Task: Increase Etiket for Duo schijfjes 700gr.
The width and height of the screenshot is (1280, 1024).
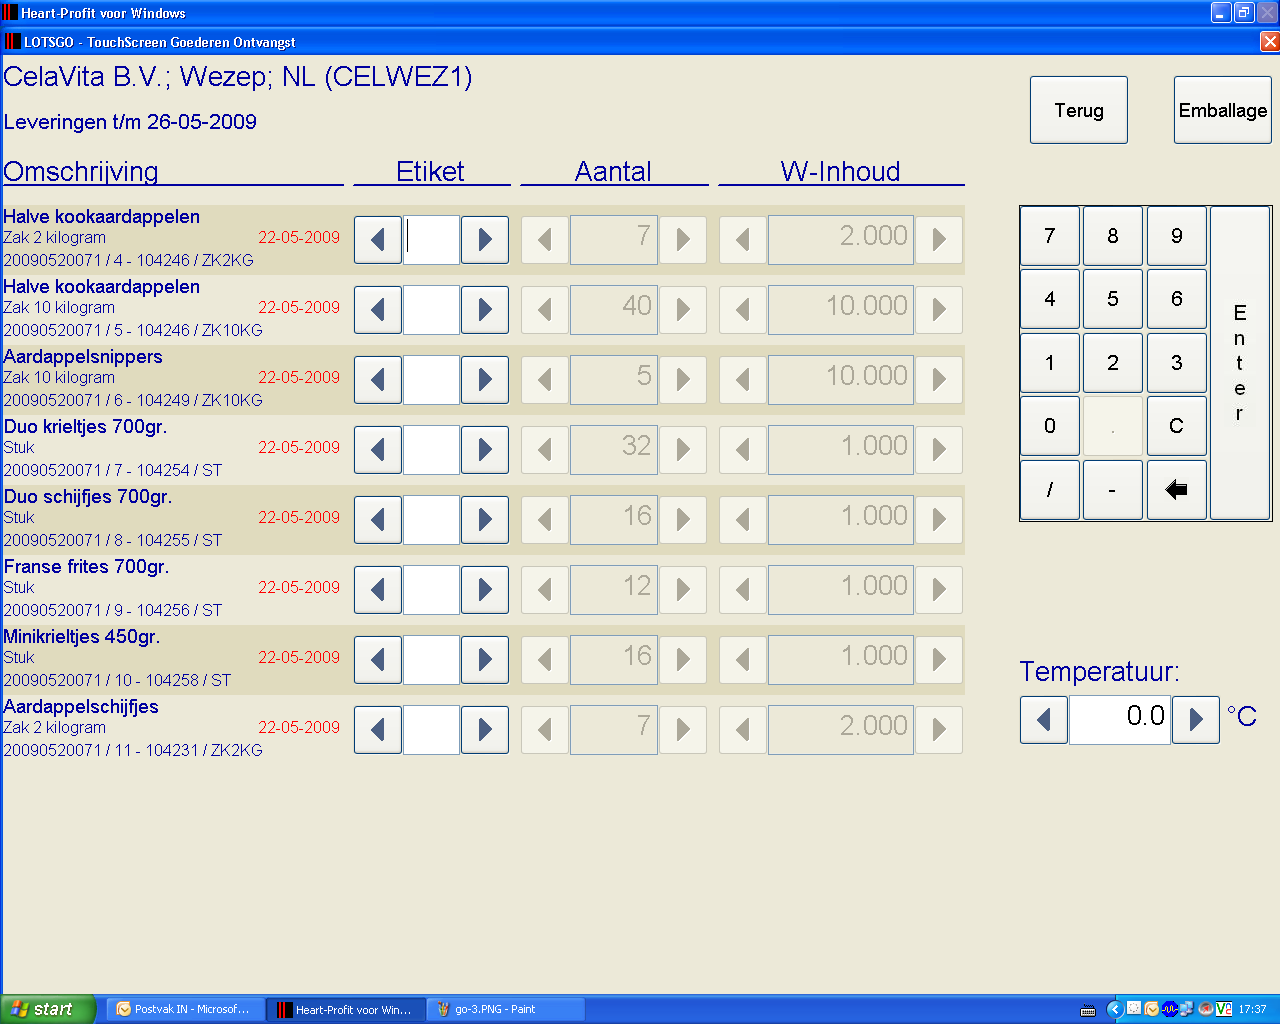Action: (485, 520)
